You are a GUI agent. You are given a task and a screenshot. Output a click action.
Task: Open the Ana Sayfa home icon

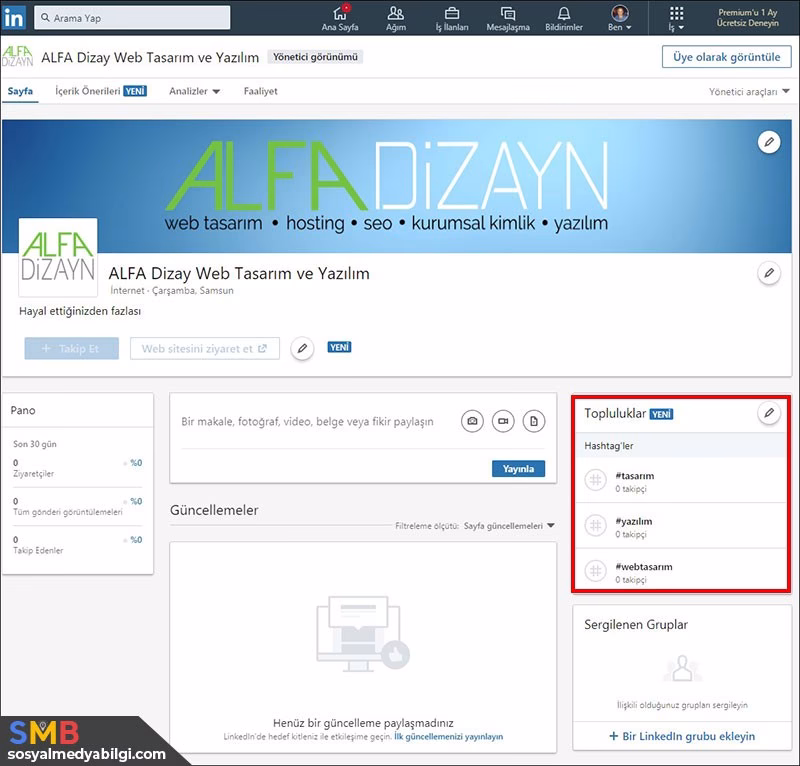click(341, 16)
